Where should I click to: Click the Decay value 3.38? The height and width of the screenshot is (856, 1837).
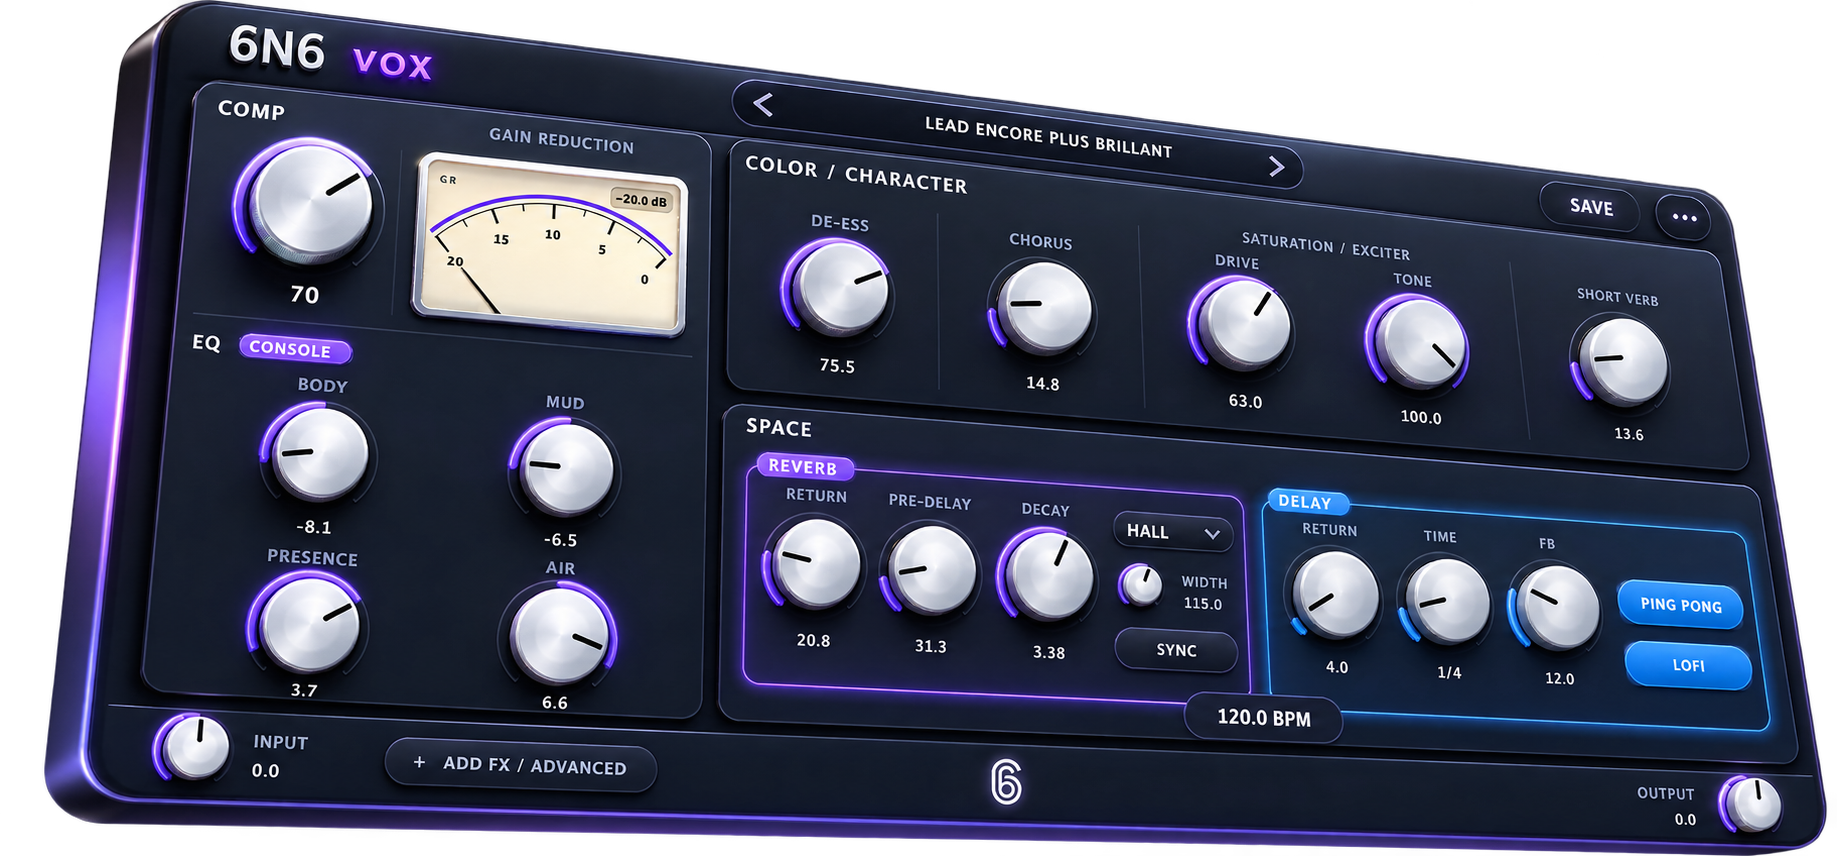point(1048,652)
